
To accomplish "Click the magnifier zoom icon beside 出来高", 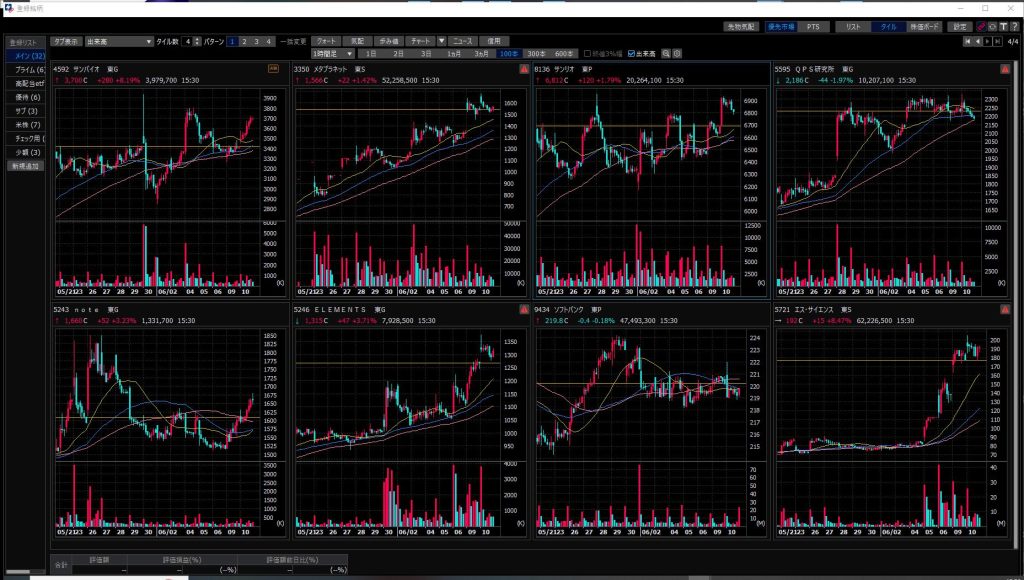I will pos(667,53).
